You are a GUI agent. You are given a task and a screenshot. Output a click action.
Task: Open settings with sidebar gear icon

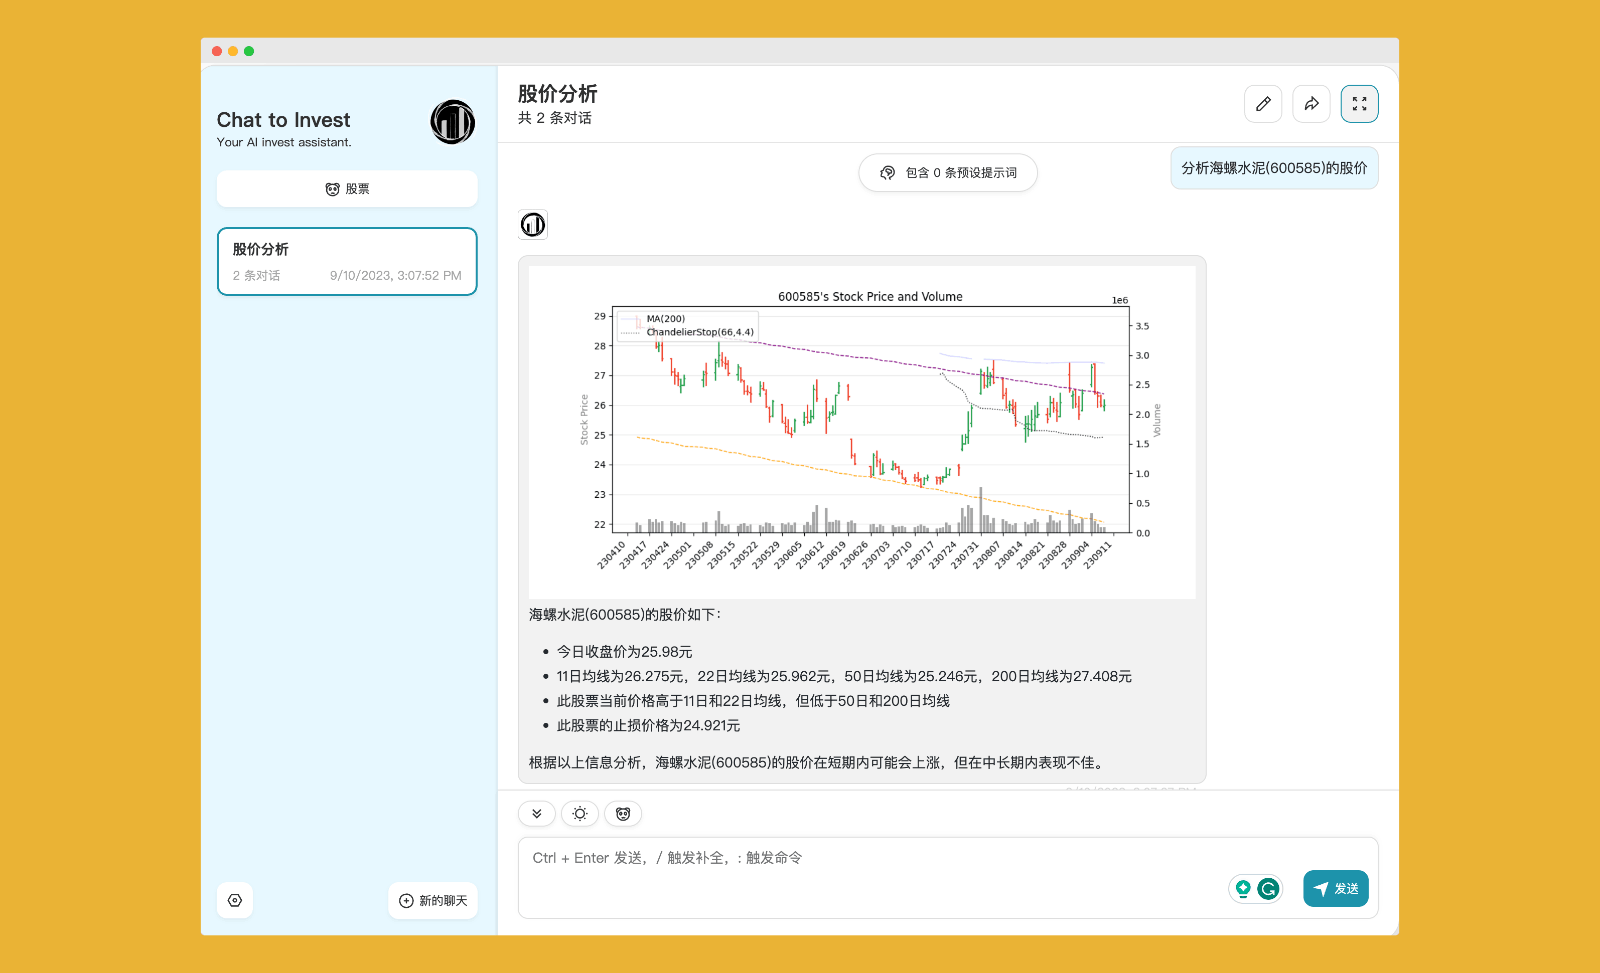pyautogui.click(x=235, y=900)
